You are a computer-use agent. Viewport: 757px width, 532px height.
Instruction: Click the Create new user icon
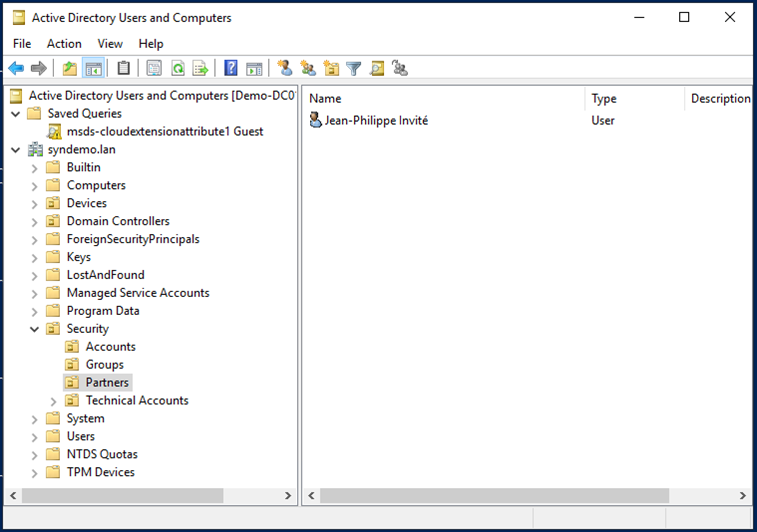pos(285,68)
